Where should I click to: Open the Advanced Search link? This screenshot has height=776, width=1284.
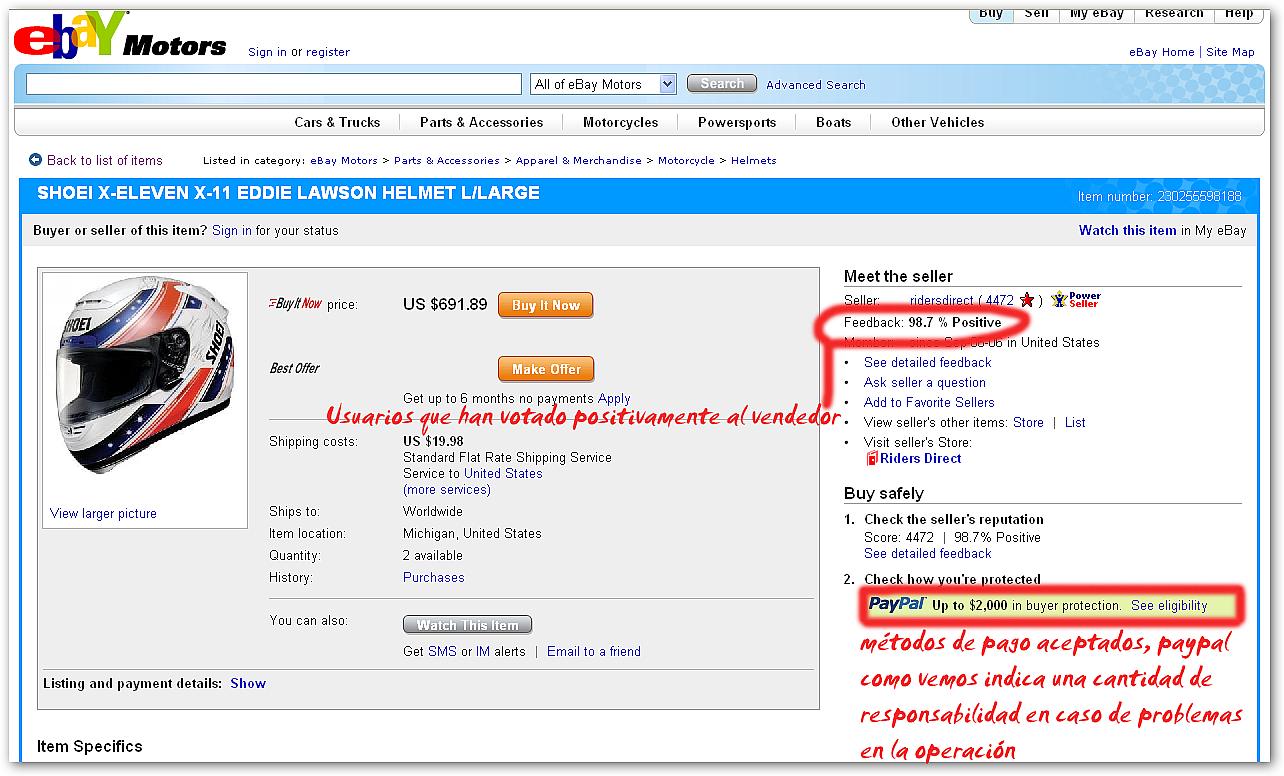(816, 85)
